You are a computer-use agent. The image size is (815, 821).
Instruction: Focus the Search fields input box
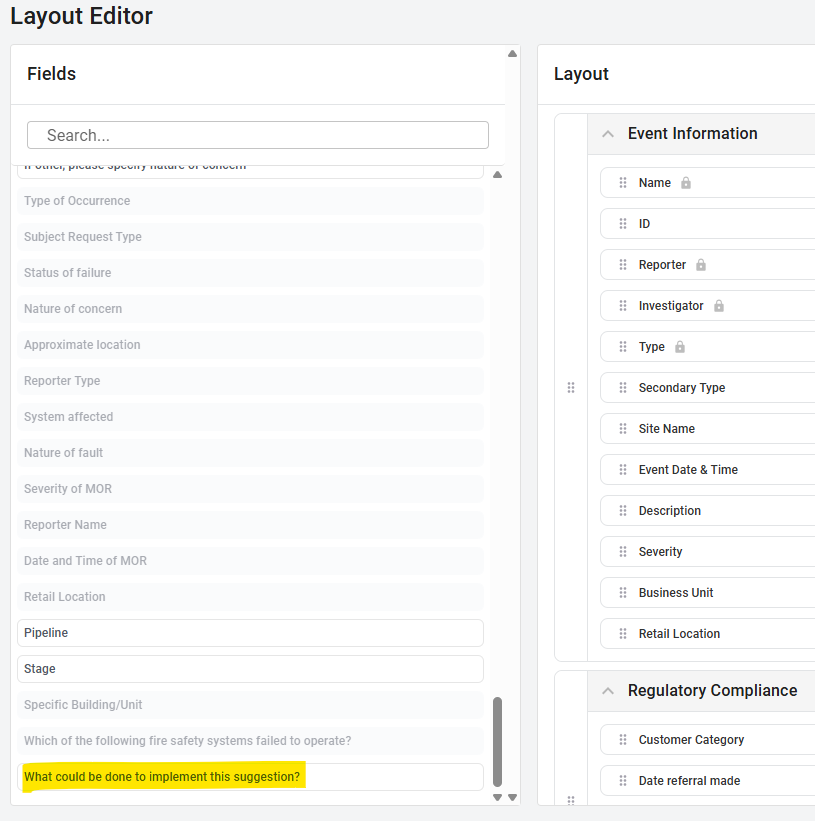[x=257, y=135]
